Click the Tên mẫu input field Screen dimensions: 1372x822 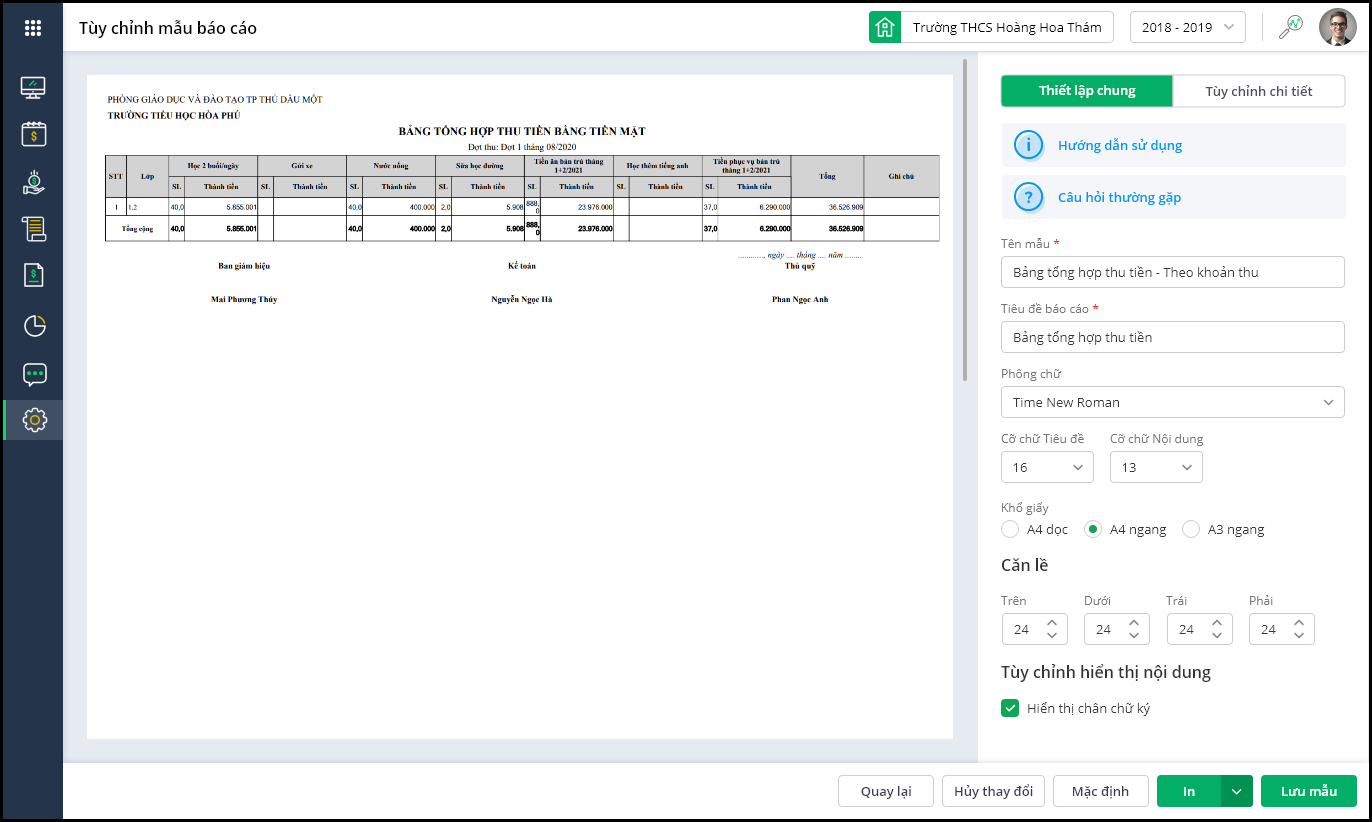(1172, 272)
